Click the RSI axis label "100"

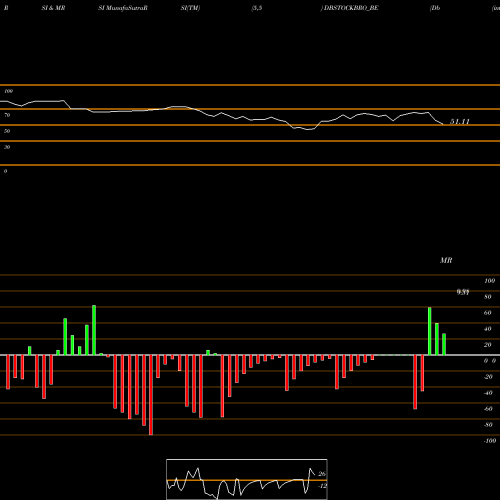(x=8, y=91)
